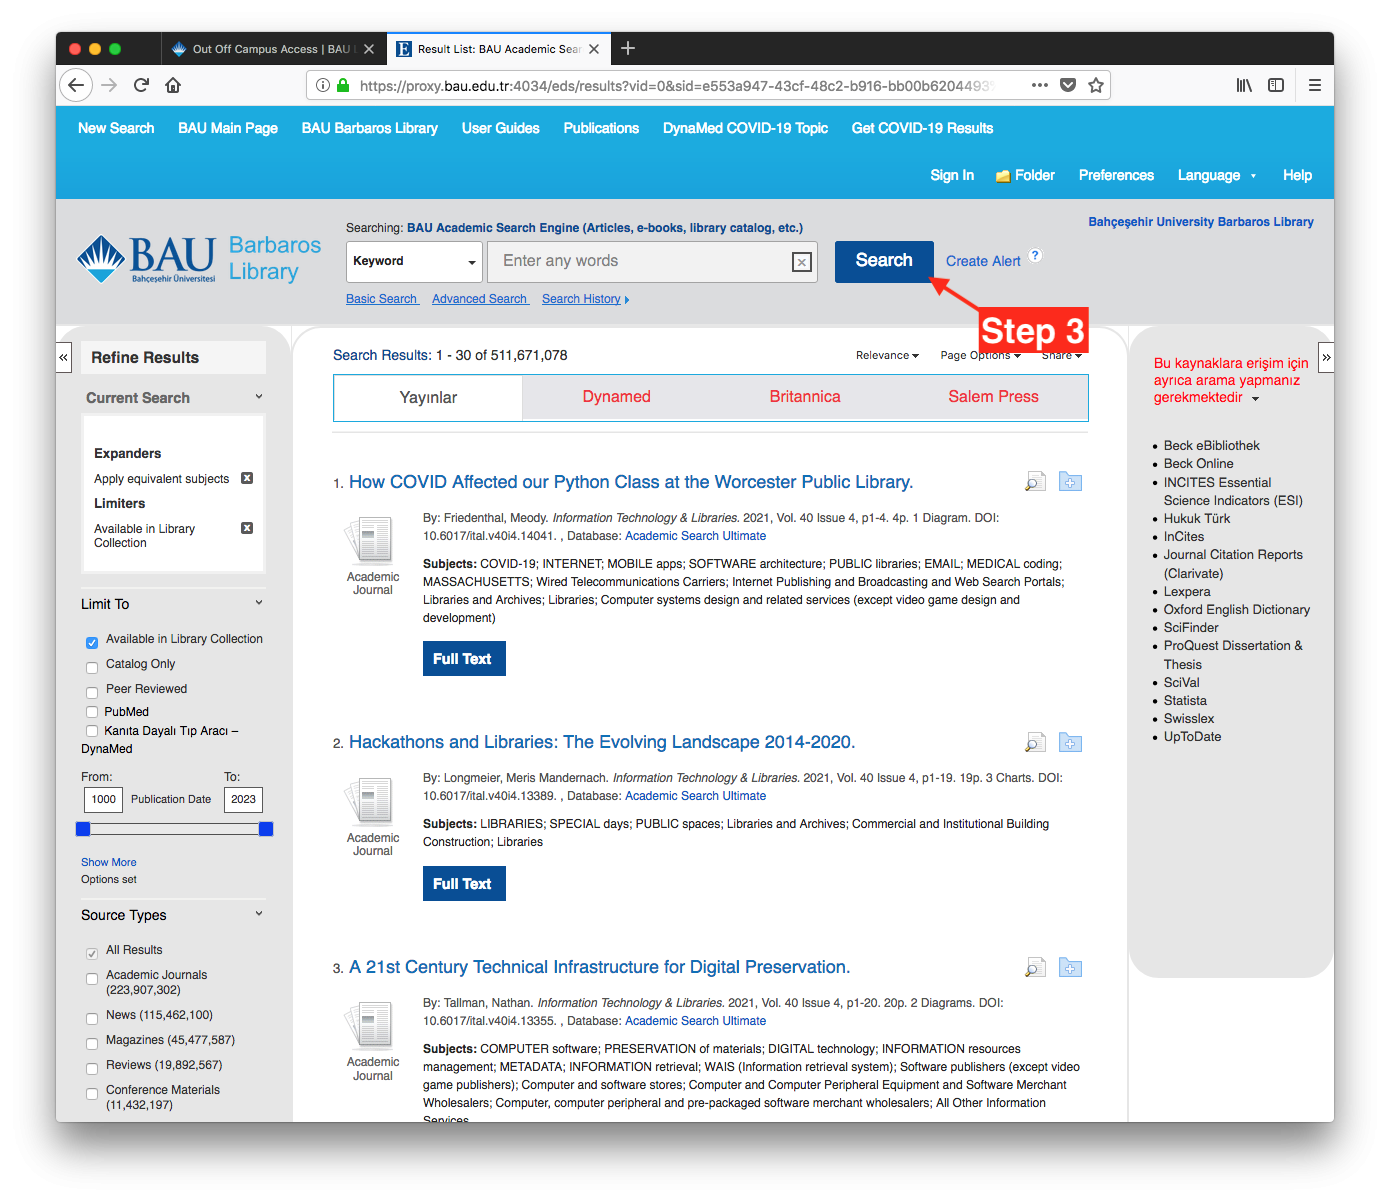Image resolution: width=1390 pixels, height=1202 pixels.
Task: Open a new browser tab with the plus icon
Action: coord(628,48)
